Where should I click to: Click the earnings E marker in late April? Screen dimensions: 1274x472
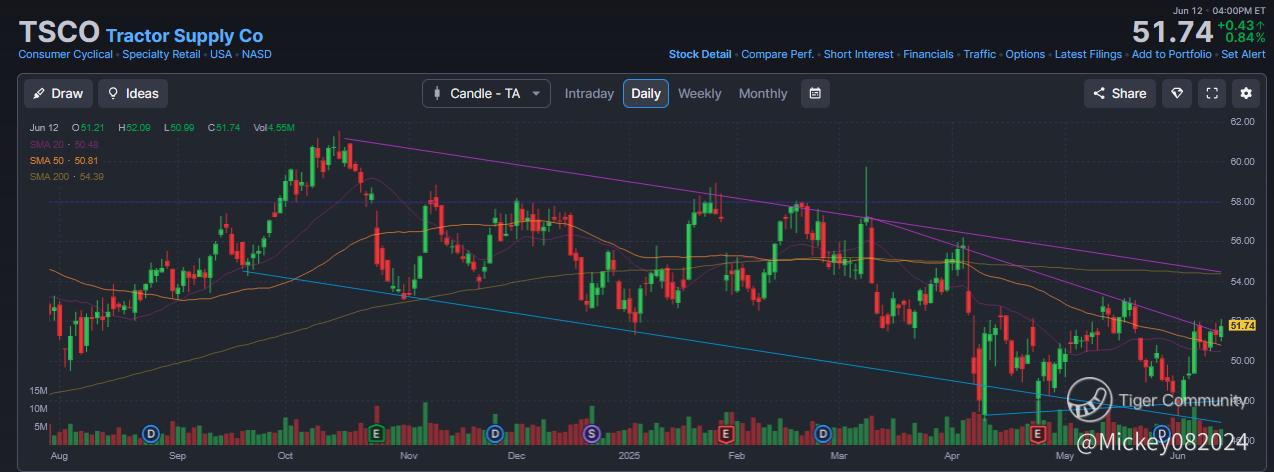tap(1037, 434)
